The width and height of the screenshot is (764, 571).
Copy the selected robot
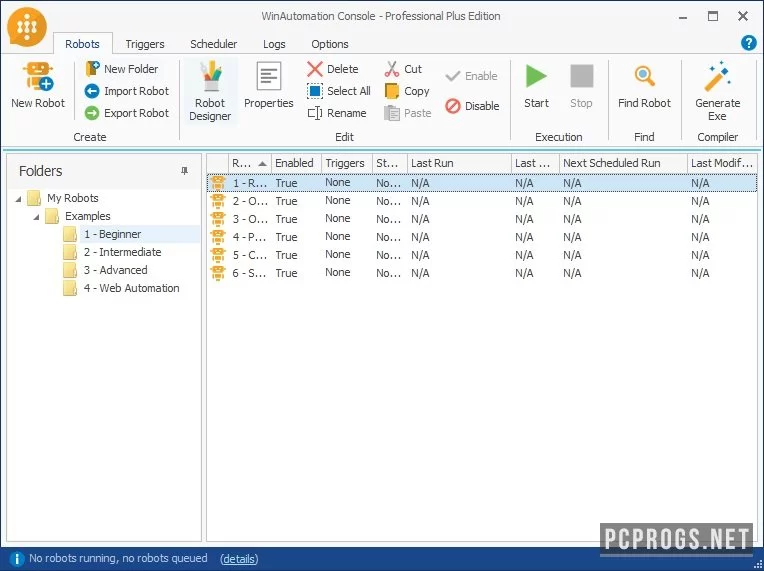pyautogui.click(x=407, y=91)
